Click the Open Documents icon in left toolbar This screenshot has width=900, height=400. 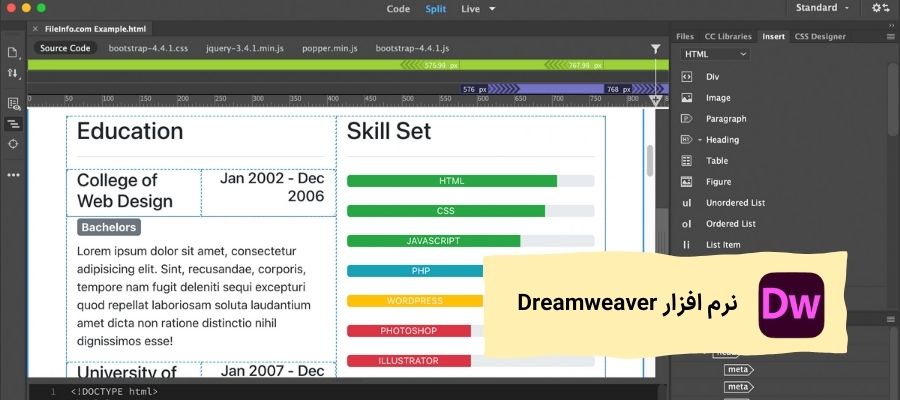point(13,52)
